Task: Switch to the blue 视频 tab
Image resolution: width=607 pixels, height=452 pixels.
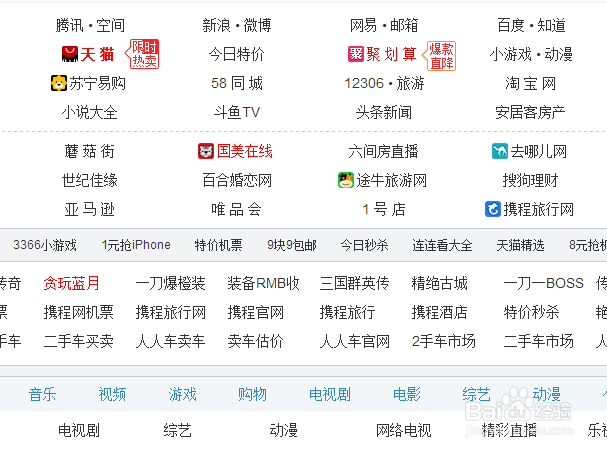Action: (112, 394)
